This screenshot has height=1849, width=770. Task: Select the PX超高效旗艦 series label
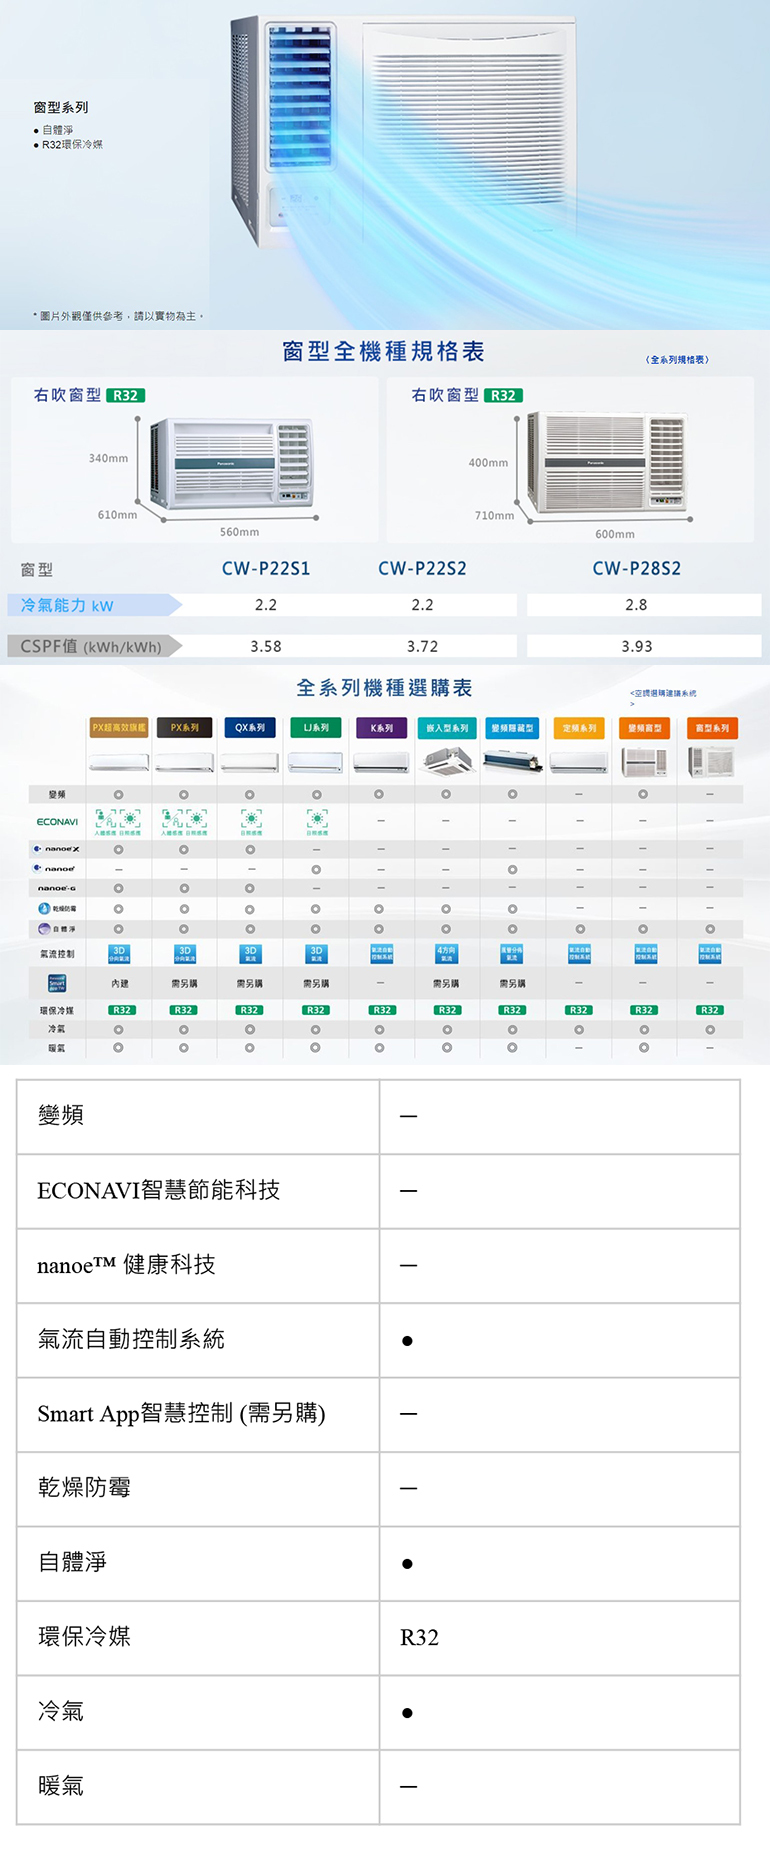(119, 728)
